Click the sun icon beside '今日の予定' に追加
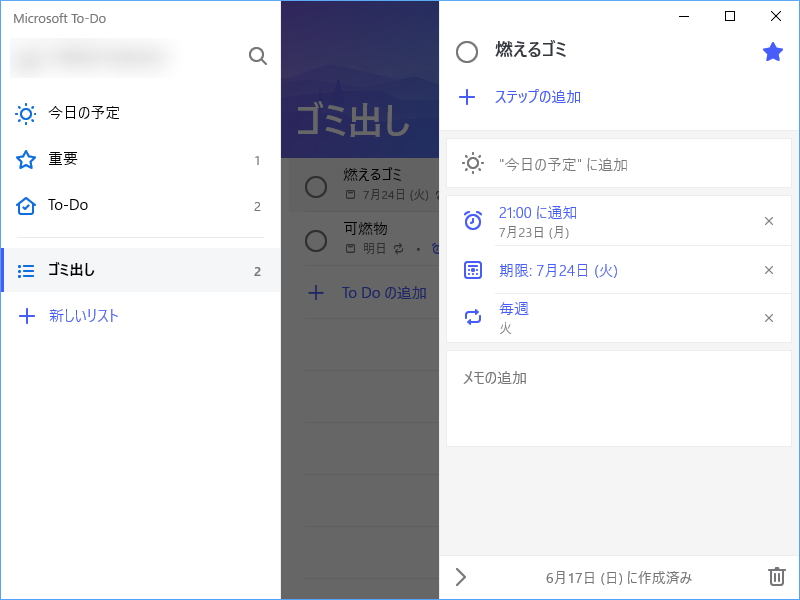This screenshot has width=800, height=600. click(x=467, y=163)
